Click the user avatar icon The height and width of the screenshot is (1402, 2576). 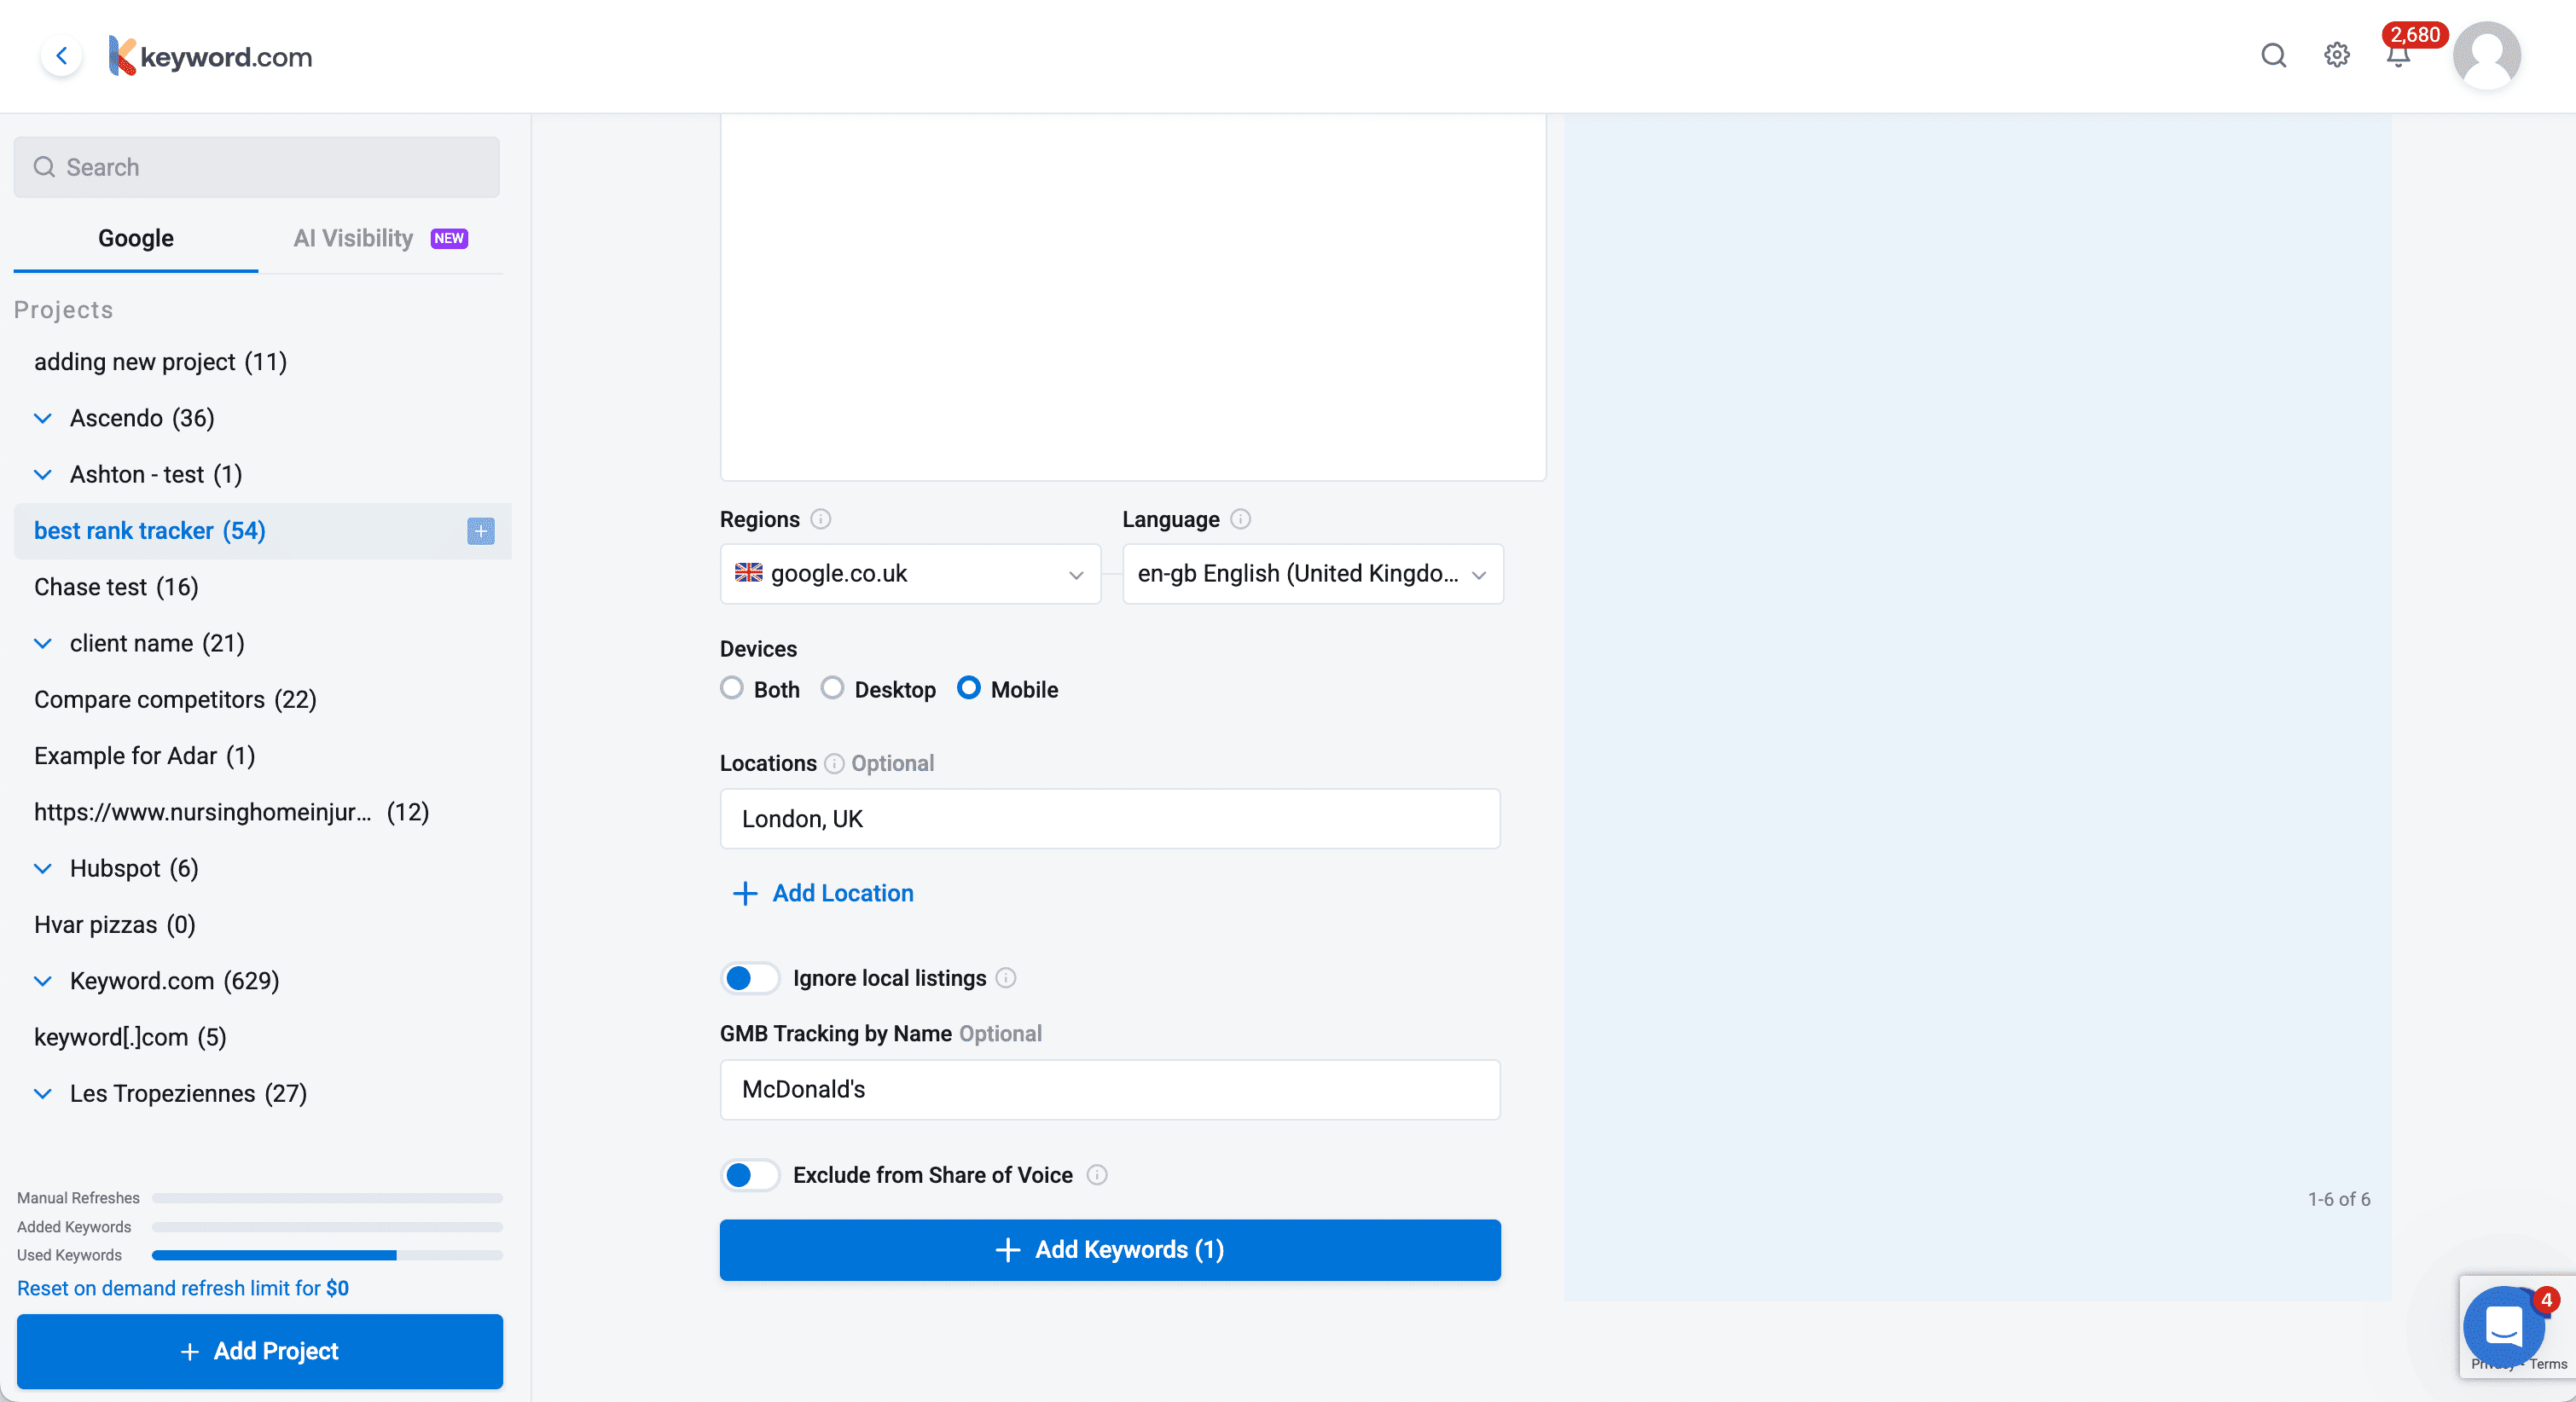tap(2486, 56)
